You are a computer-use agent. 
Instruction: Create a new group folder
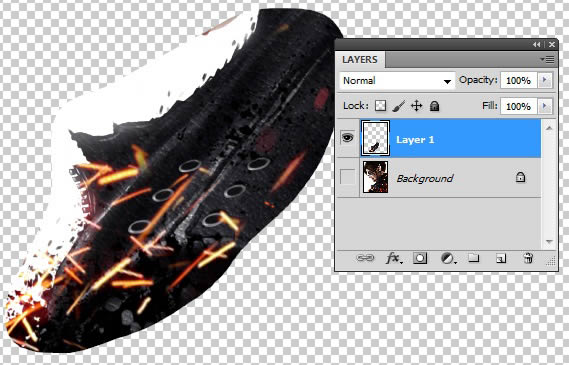[x=474, y=258]
